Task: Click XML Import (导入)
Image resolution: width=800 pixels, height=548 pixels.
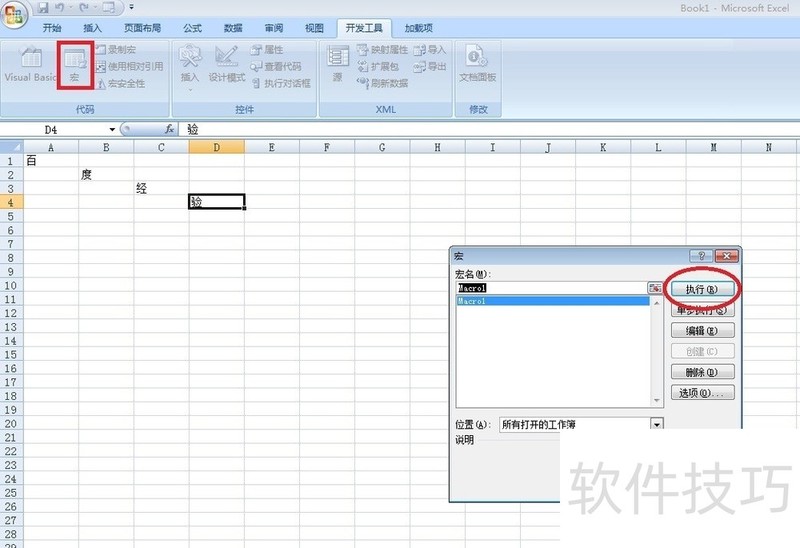Action: click(430, 49)
